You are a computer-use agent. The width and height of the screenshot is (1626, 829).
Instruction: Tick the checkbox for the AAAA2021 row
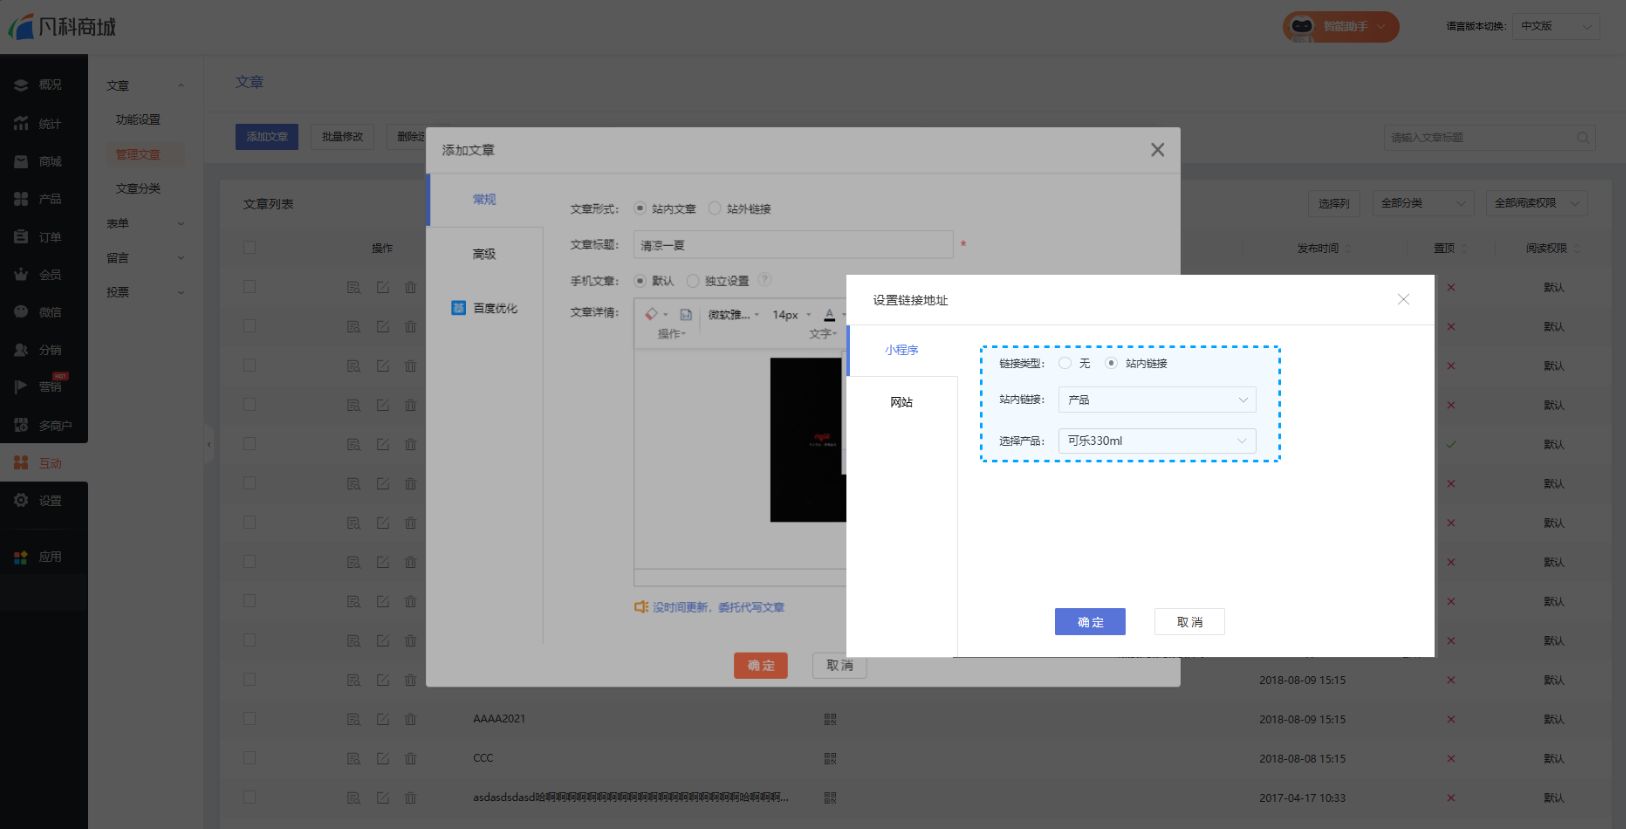point(249,719)
